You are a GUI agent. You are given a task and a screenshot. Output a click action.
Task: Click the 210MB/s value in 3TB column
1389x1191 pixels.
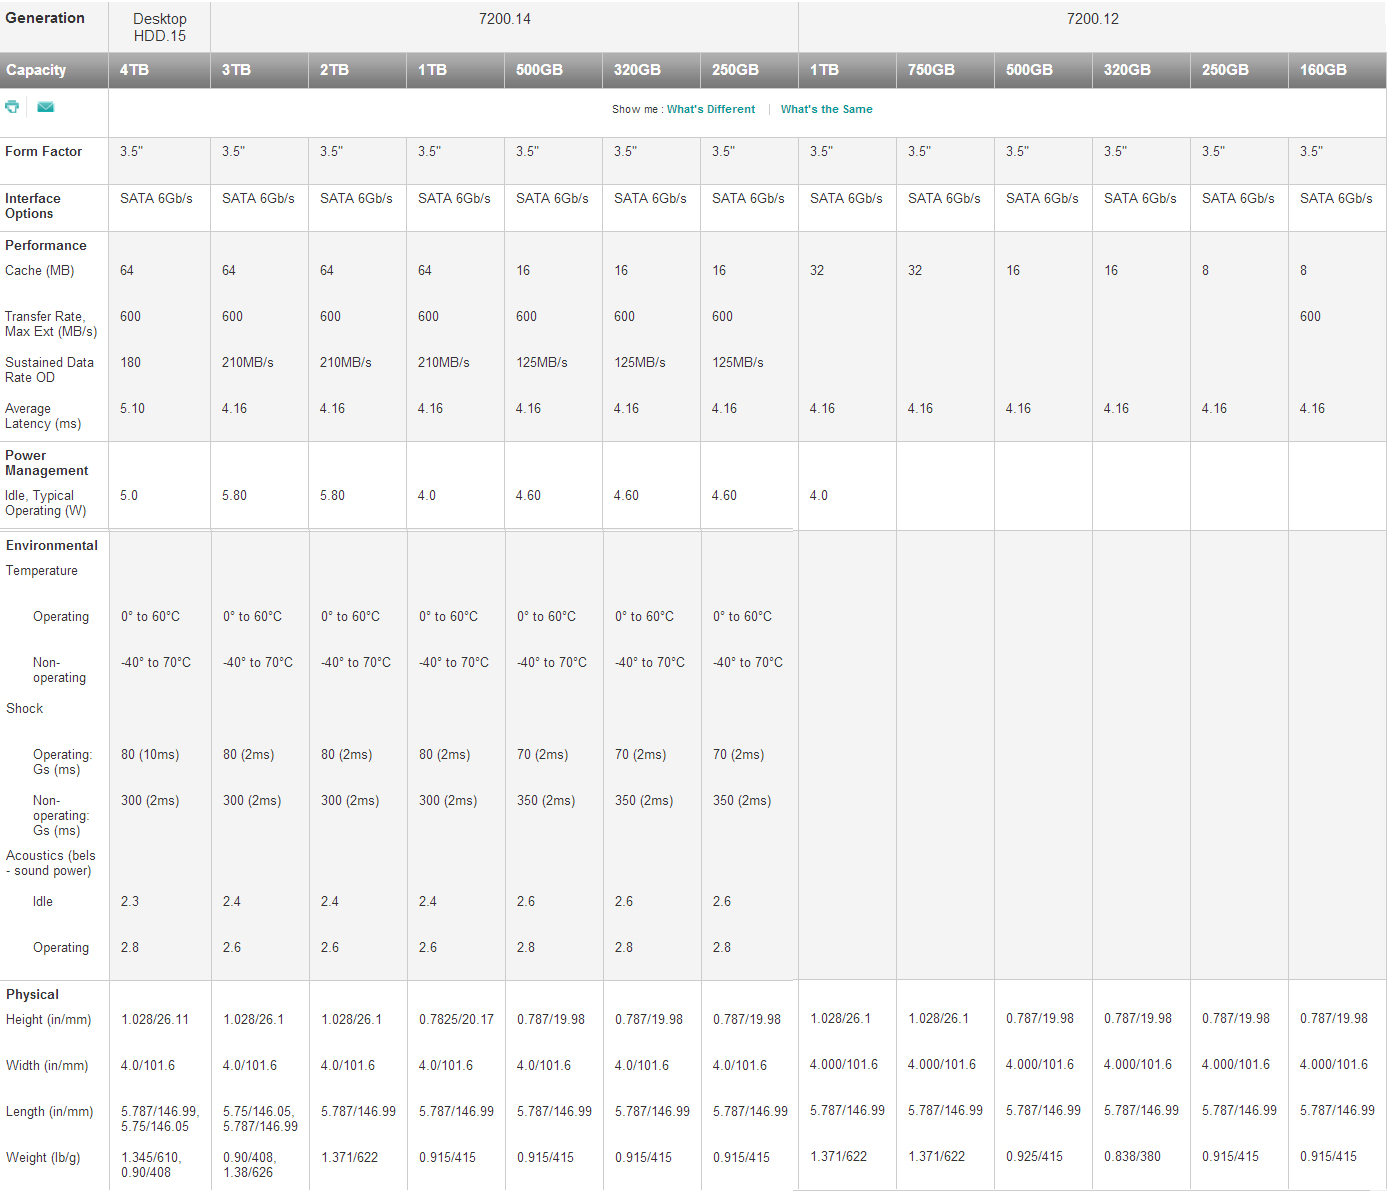[x=247, y=362]
